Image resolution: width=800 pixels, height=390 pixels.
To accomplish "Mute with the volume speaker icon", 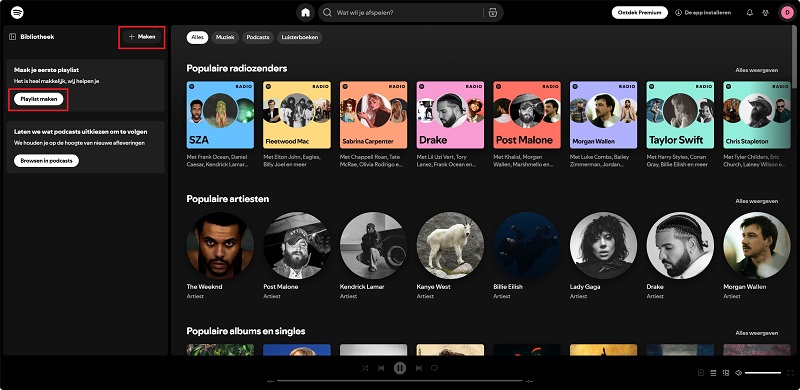I will point(738,373).
